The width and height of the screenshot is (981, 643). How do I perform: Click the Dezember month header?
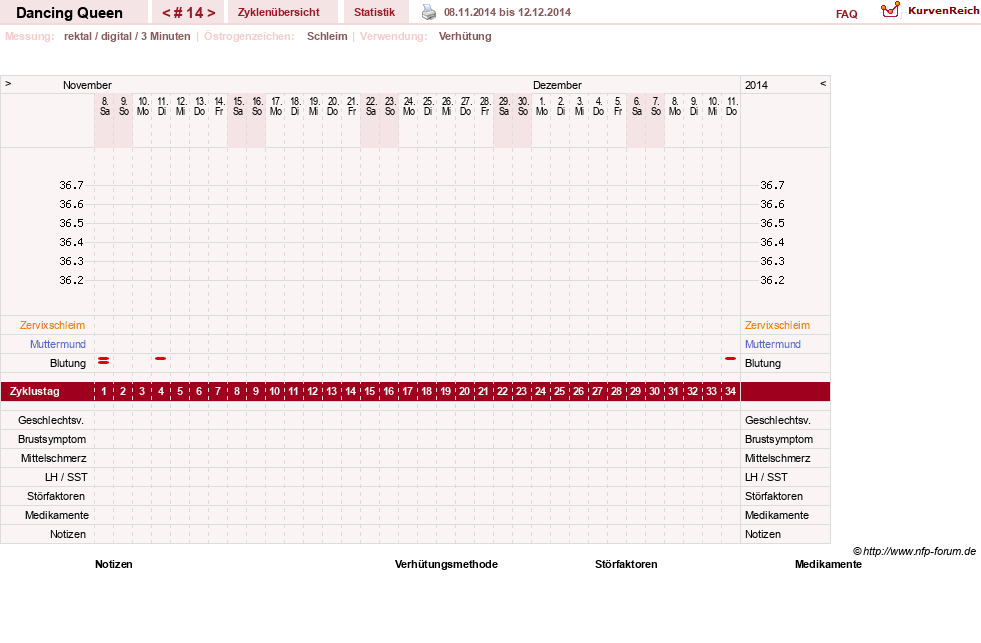[x=557, y=85]
